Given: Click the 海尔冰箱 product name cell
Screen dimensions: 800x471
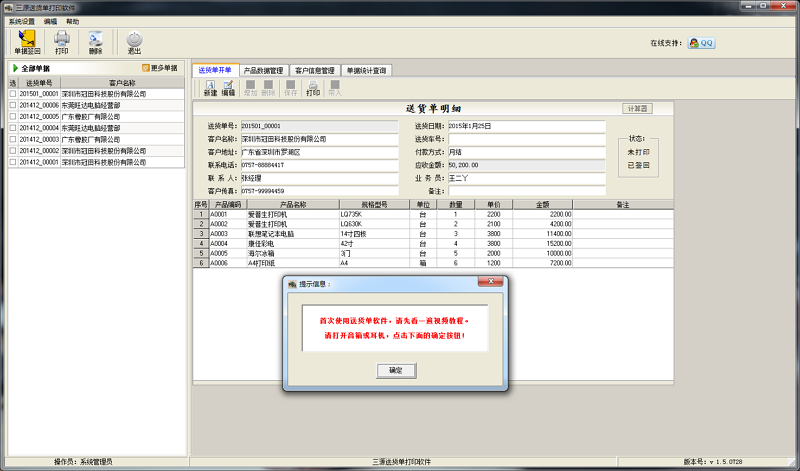Looking at the screenshot, I should (x=293, y=253).
